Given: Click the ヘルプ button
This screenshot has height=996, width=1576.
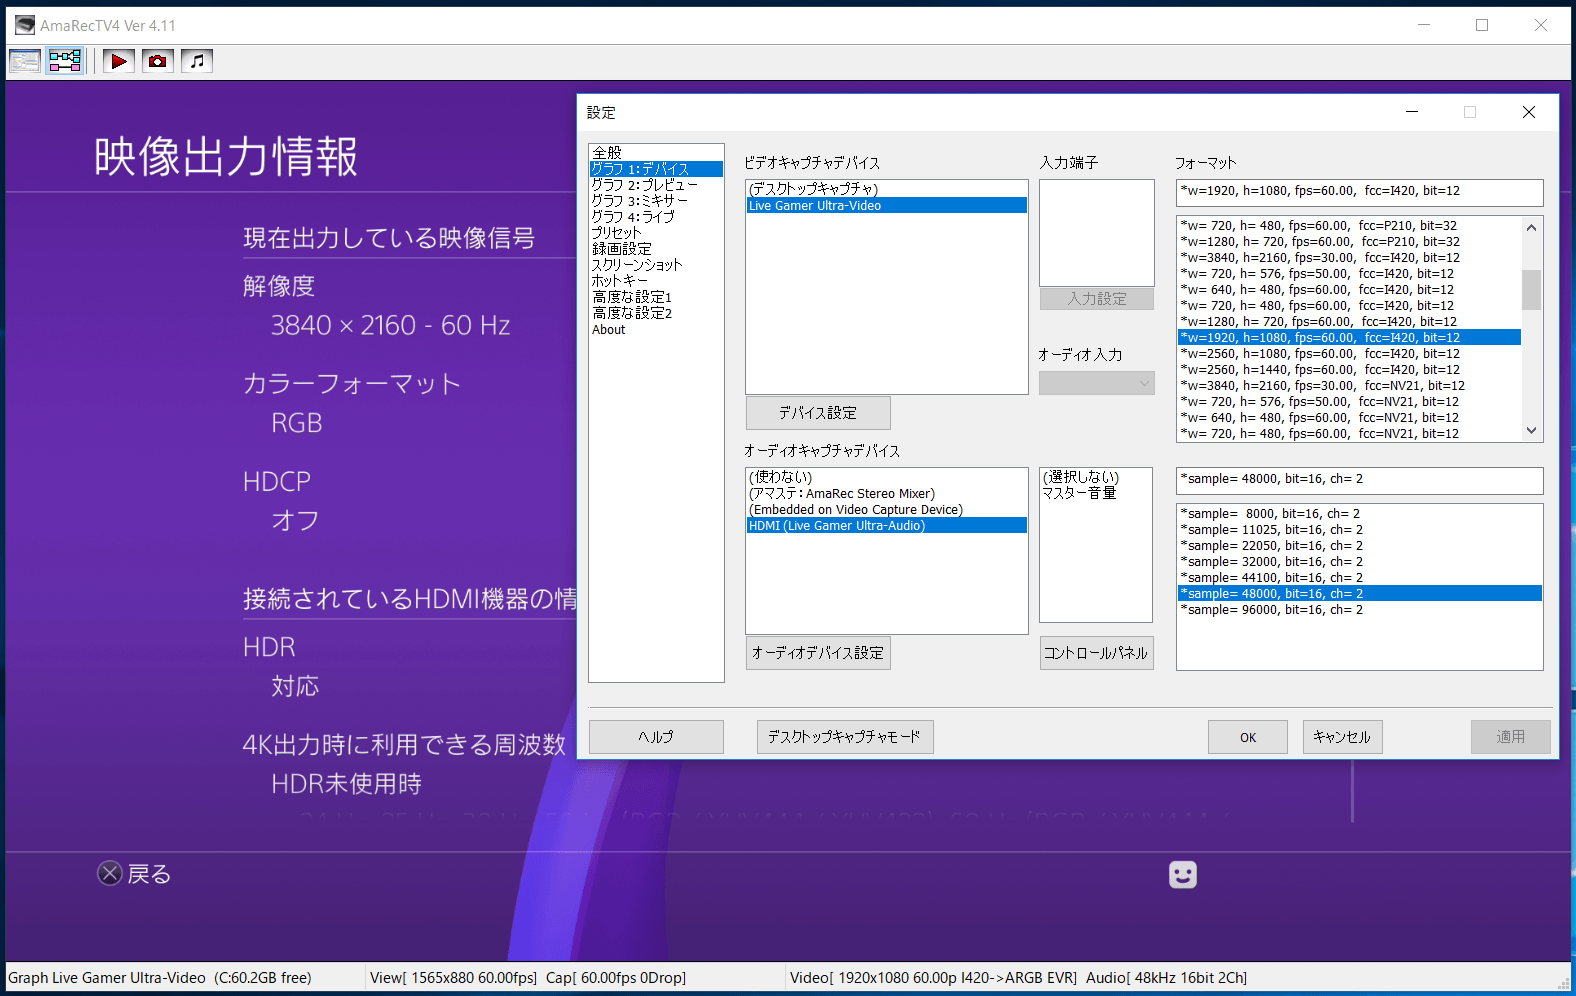Looking at the screenshot, I should (x=656, y=737).
